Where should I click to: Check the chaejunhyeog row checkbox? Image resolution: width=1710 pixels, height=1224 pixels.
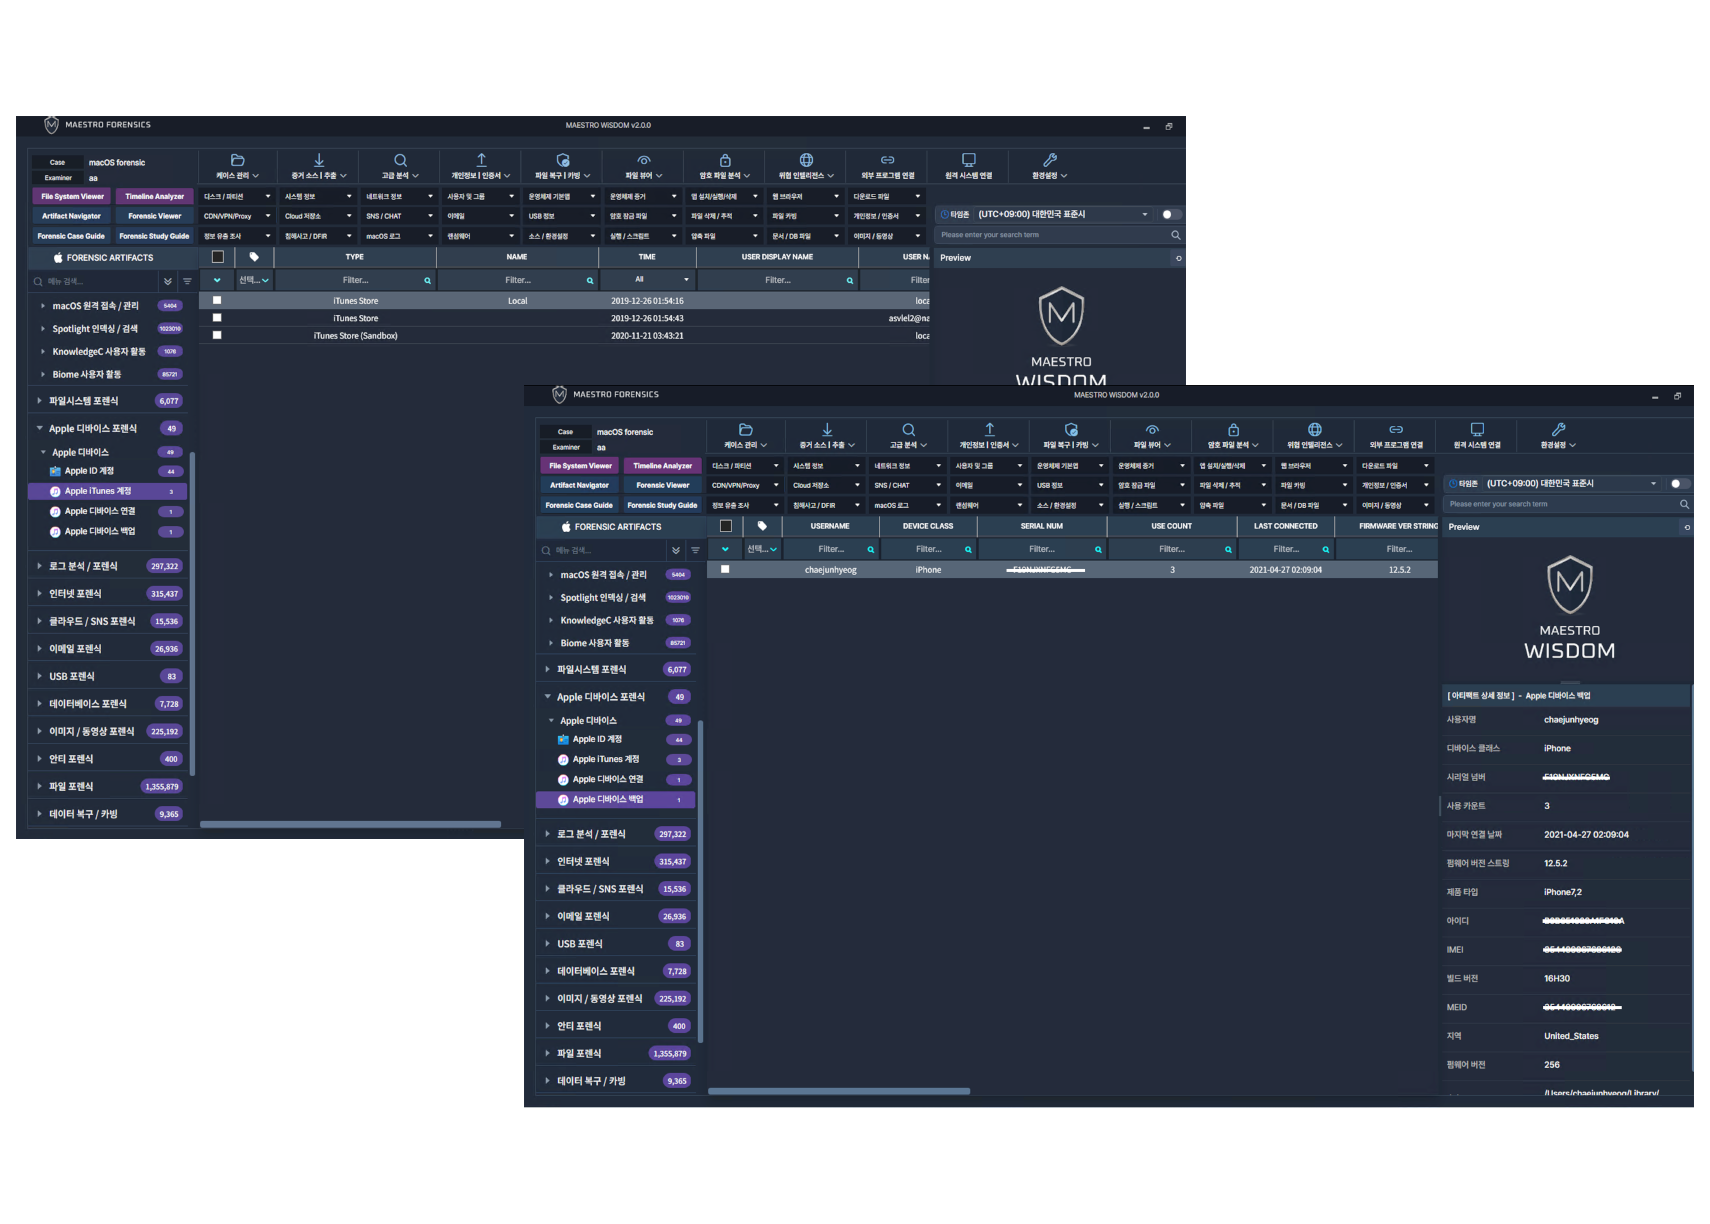click(x=725, y=569)
